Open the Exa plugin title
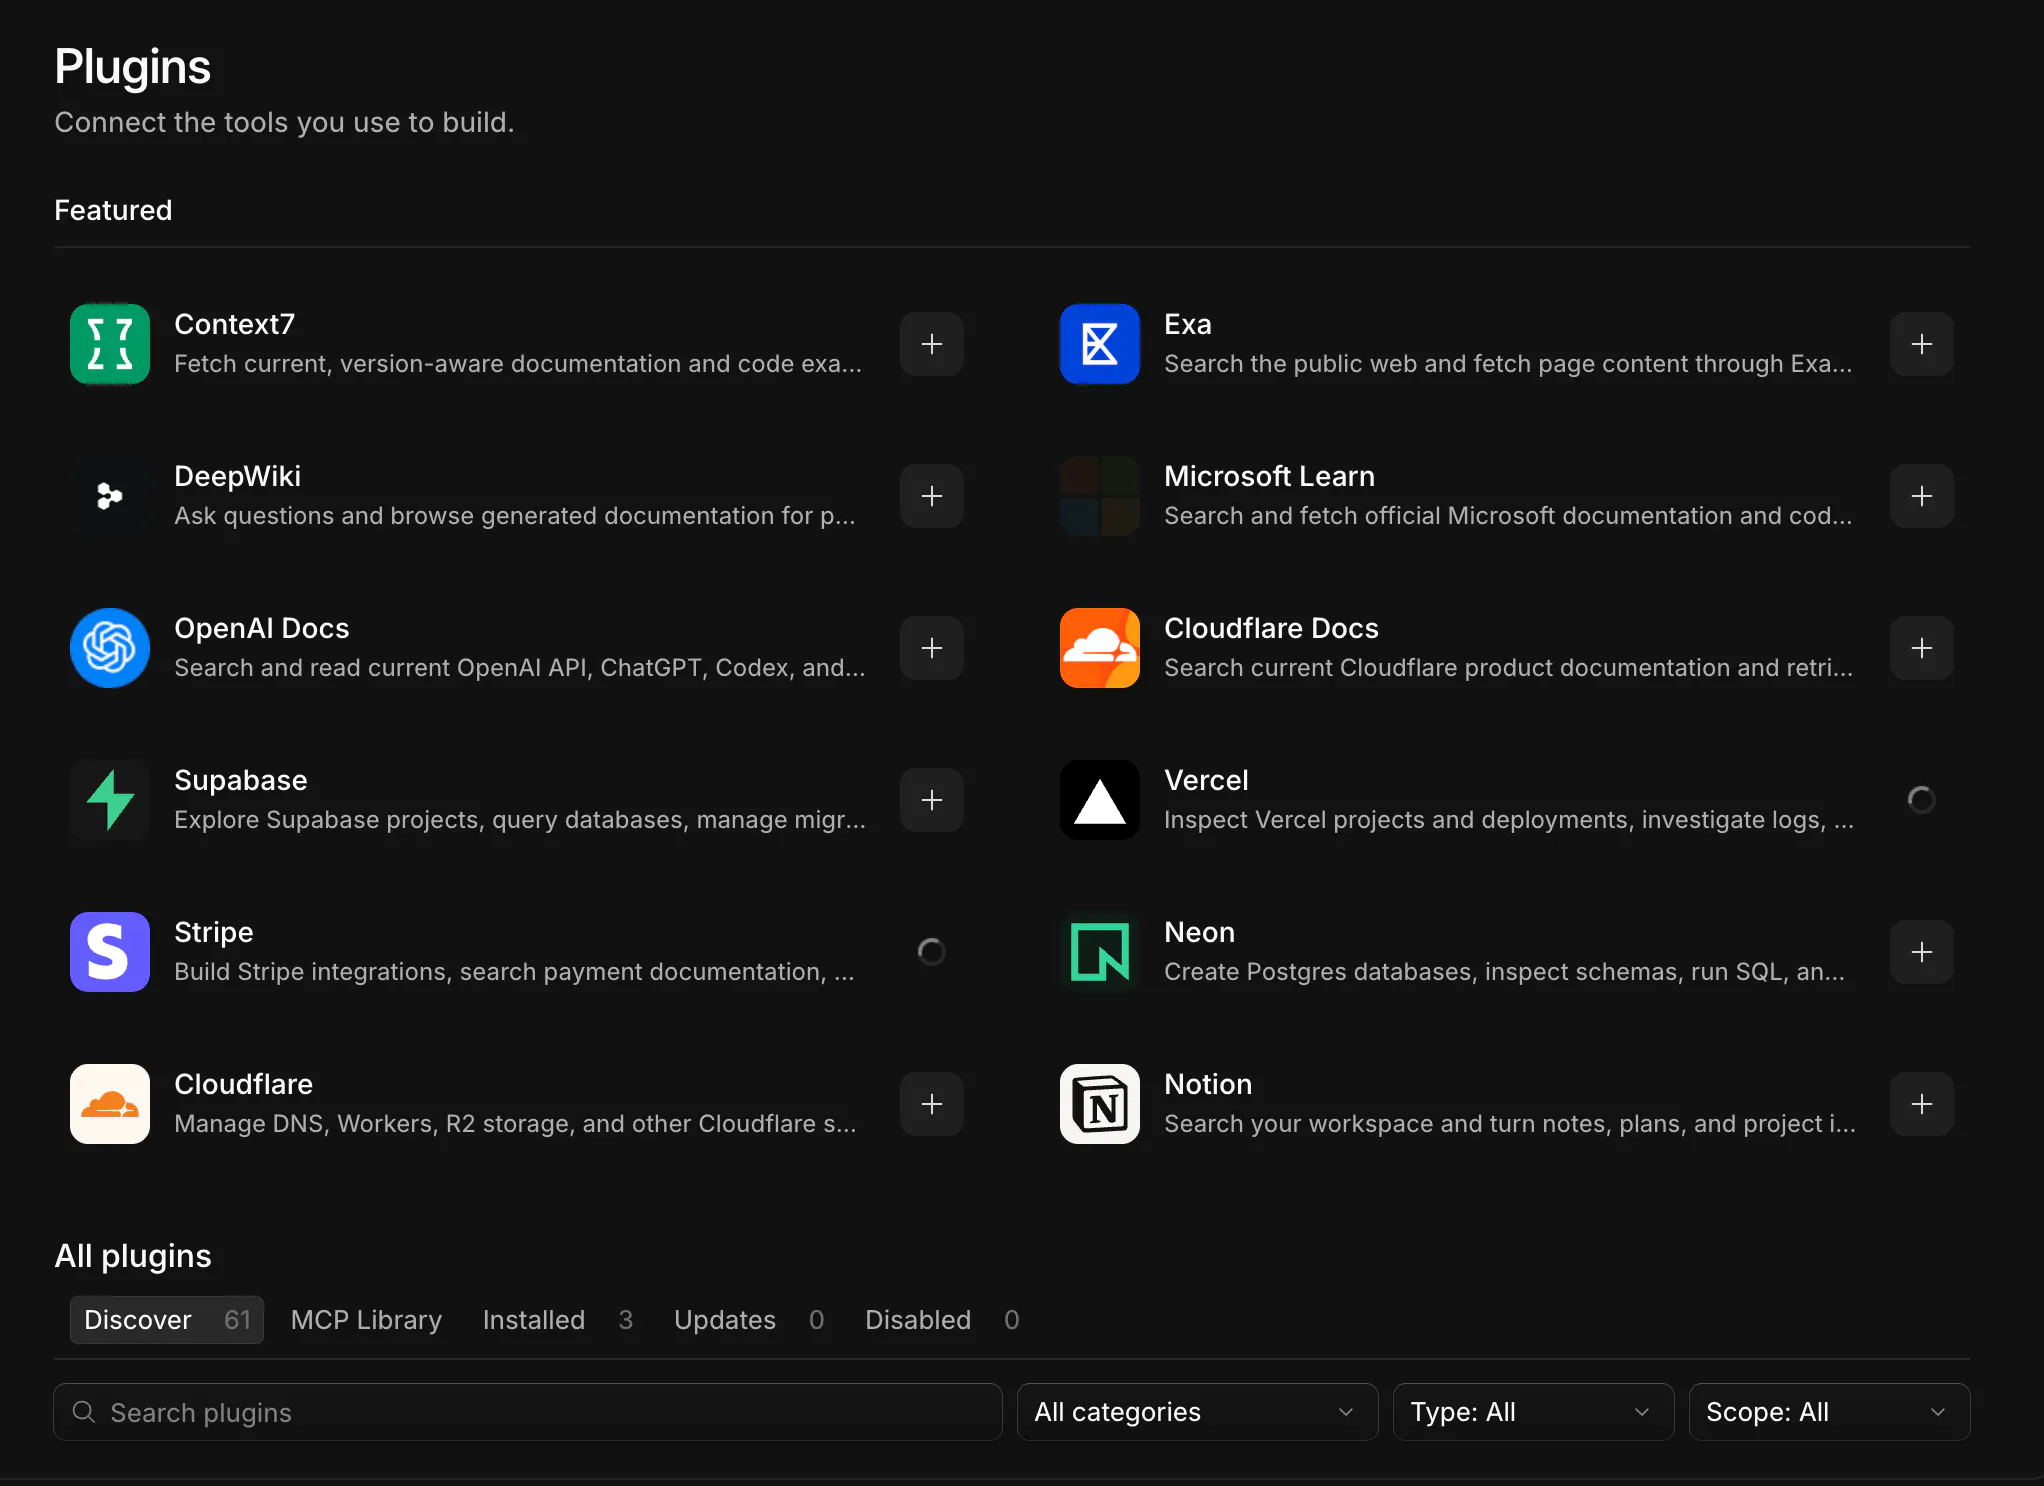Image resolution: width=2044 pixels, height=1486 pixels. point(1188,324)
